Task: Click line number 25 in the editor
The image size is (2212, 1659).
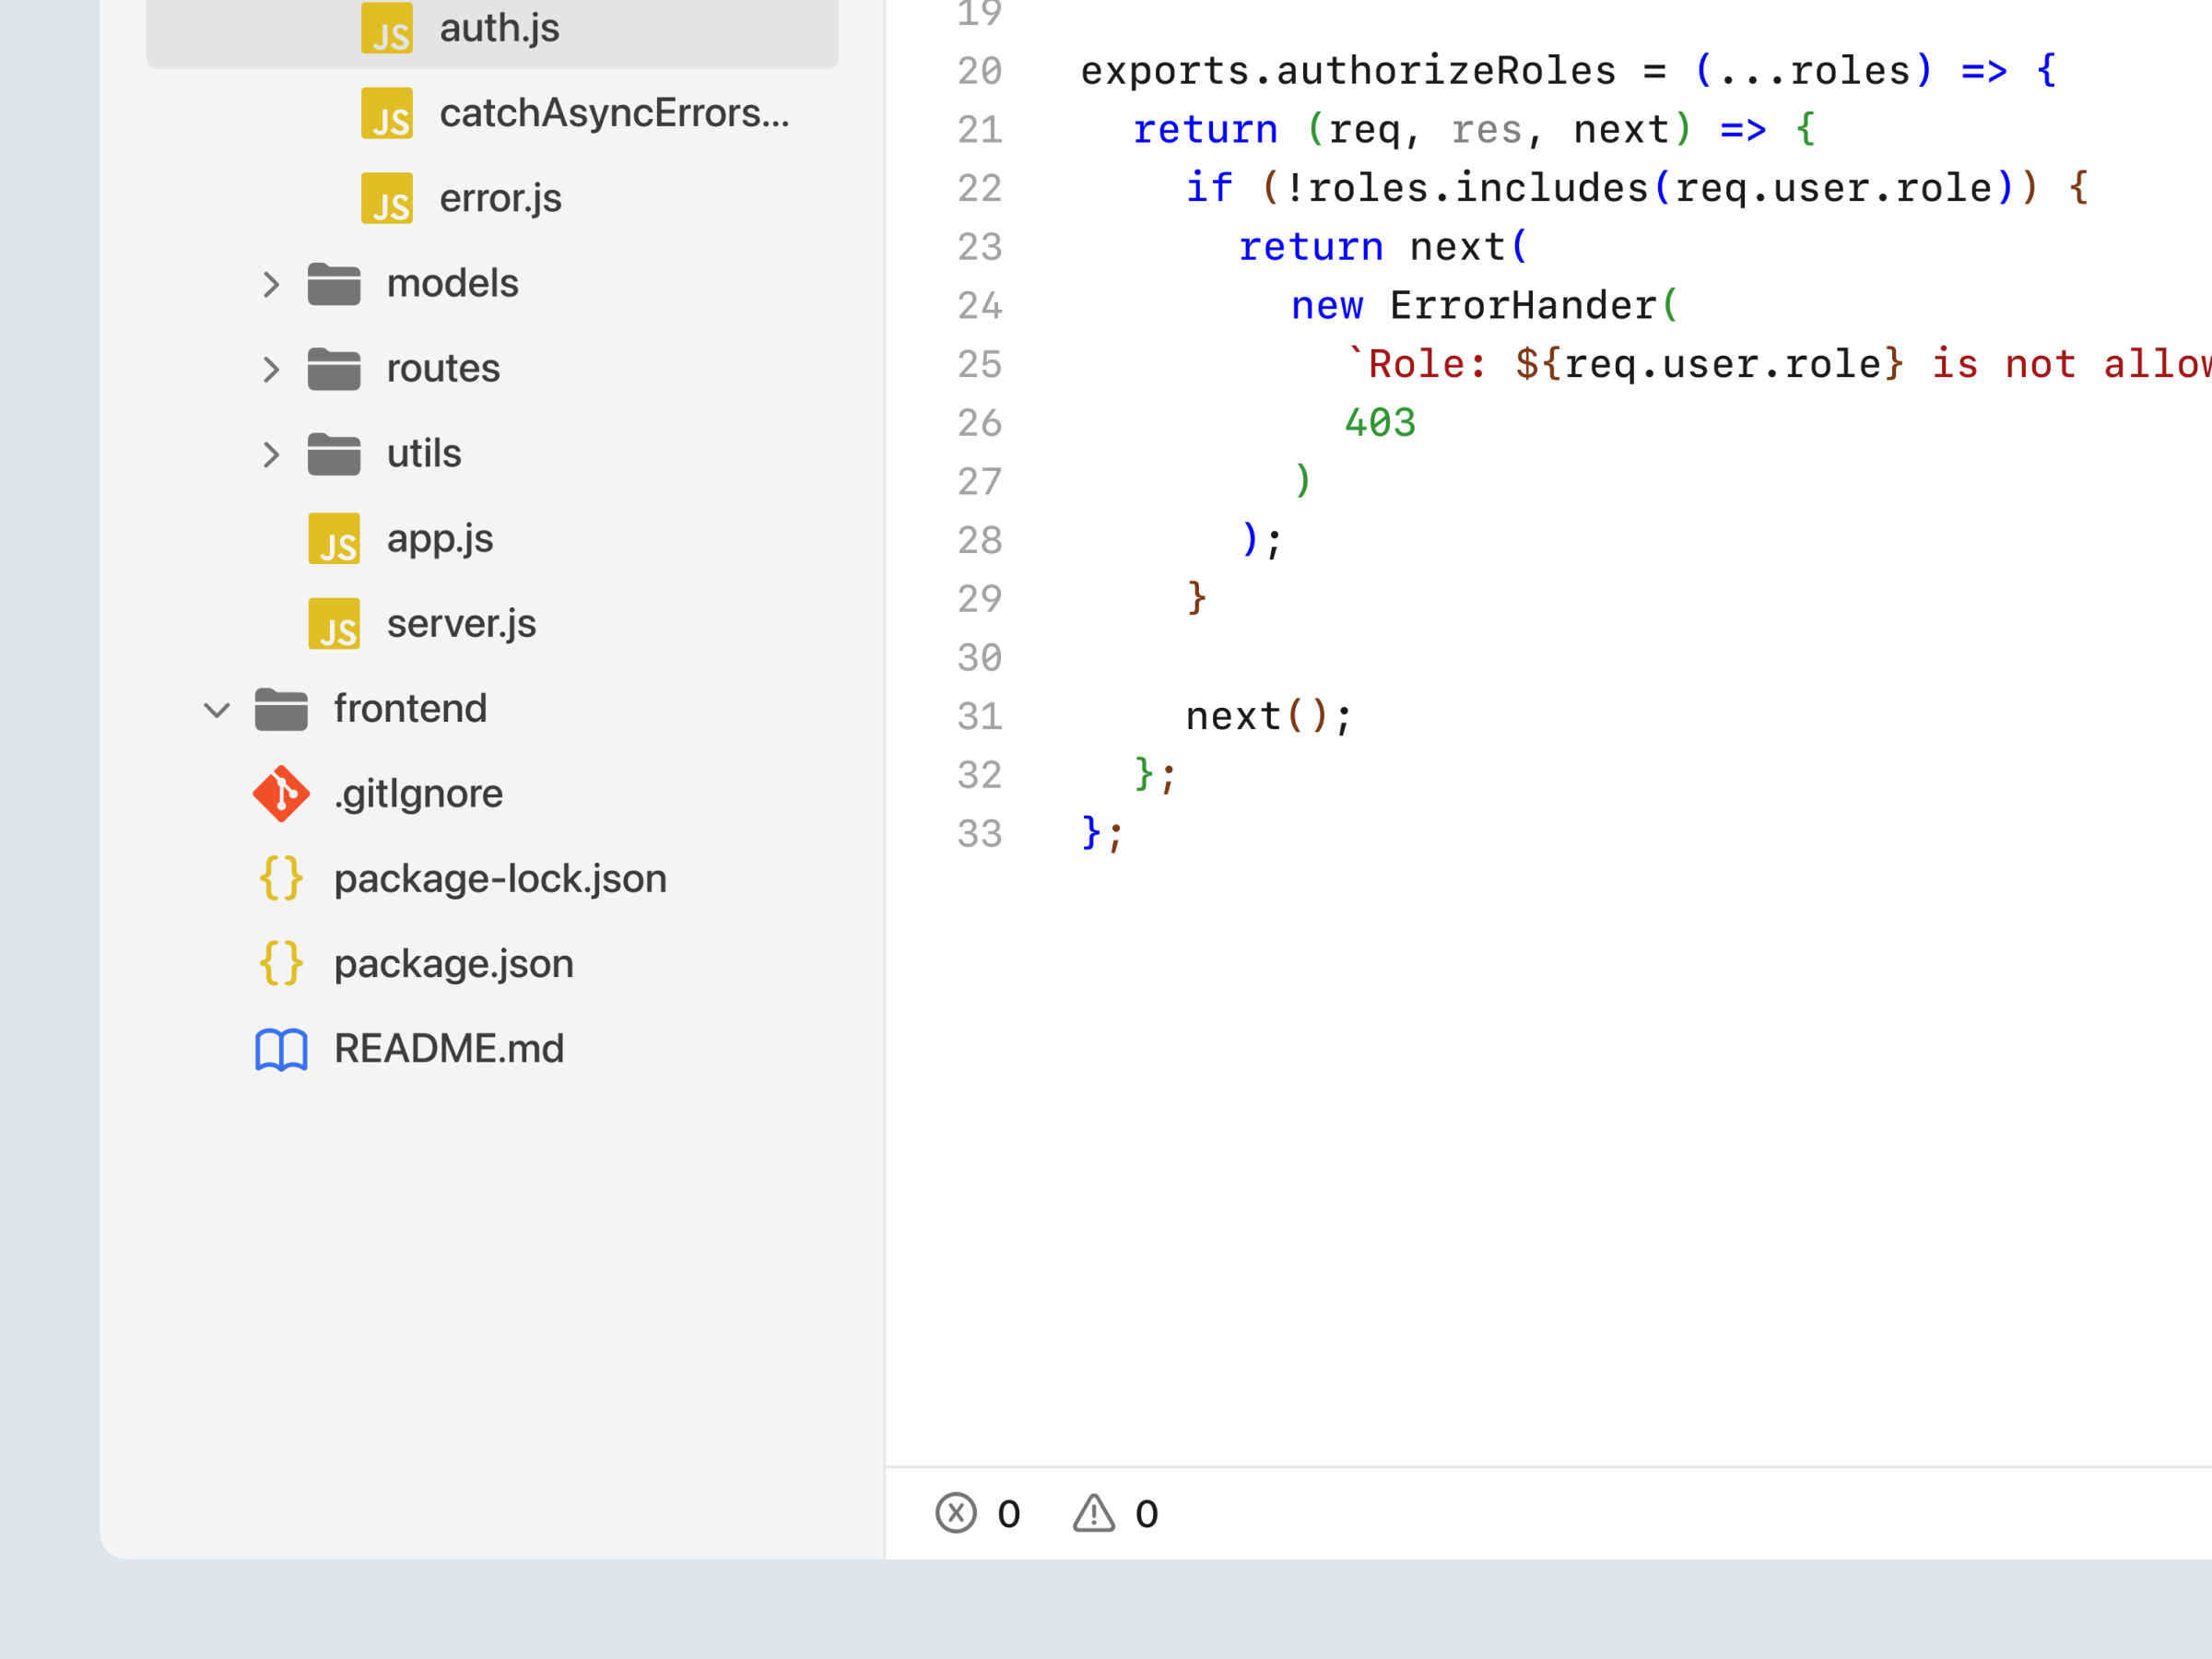Action: 980,365
